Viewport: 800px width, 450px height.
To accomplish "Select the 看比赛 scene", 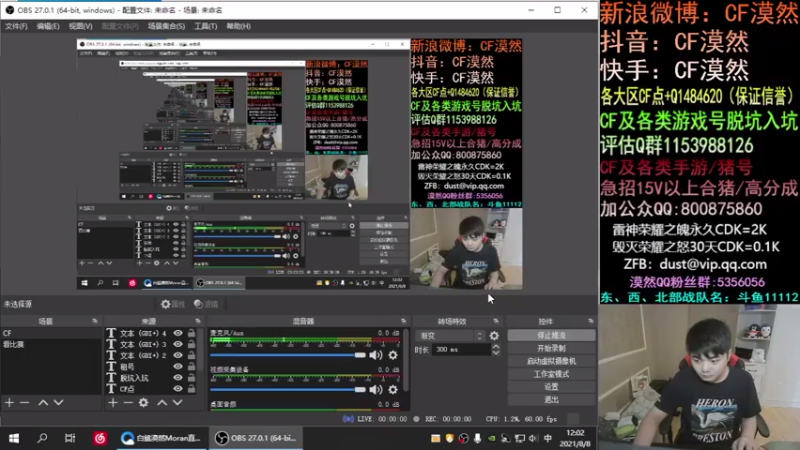I will [51, 344].
